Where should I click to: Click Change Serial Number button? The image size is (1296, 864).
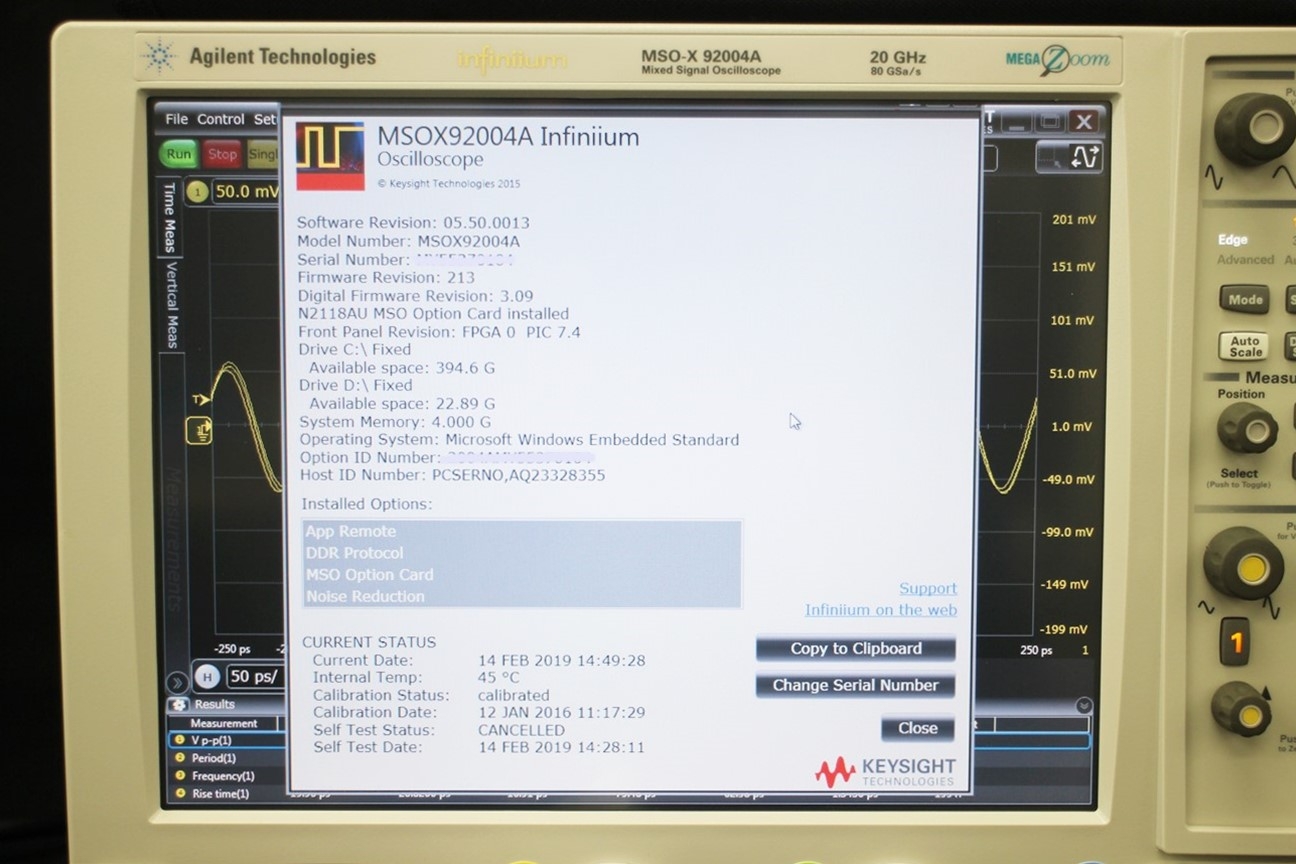pos(856,686)
